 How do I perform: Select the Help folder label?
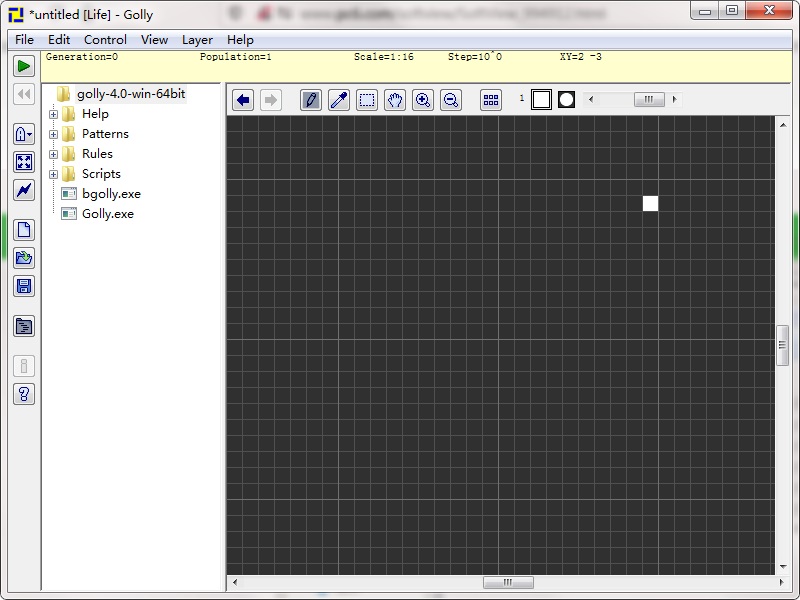95,114
